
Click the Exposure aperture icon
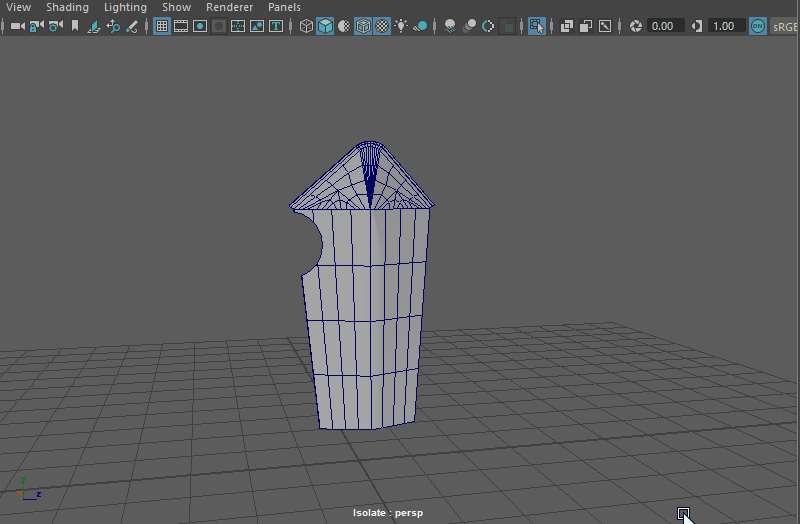pyautogui.click(x=635, y=26)
